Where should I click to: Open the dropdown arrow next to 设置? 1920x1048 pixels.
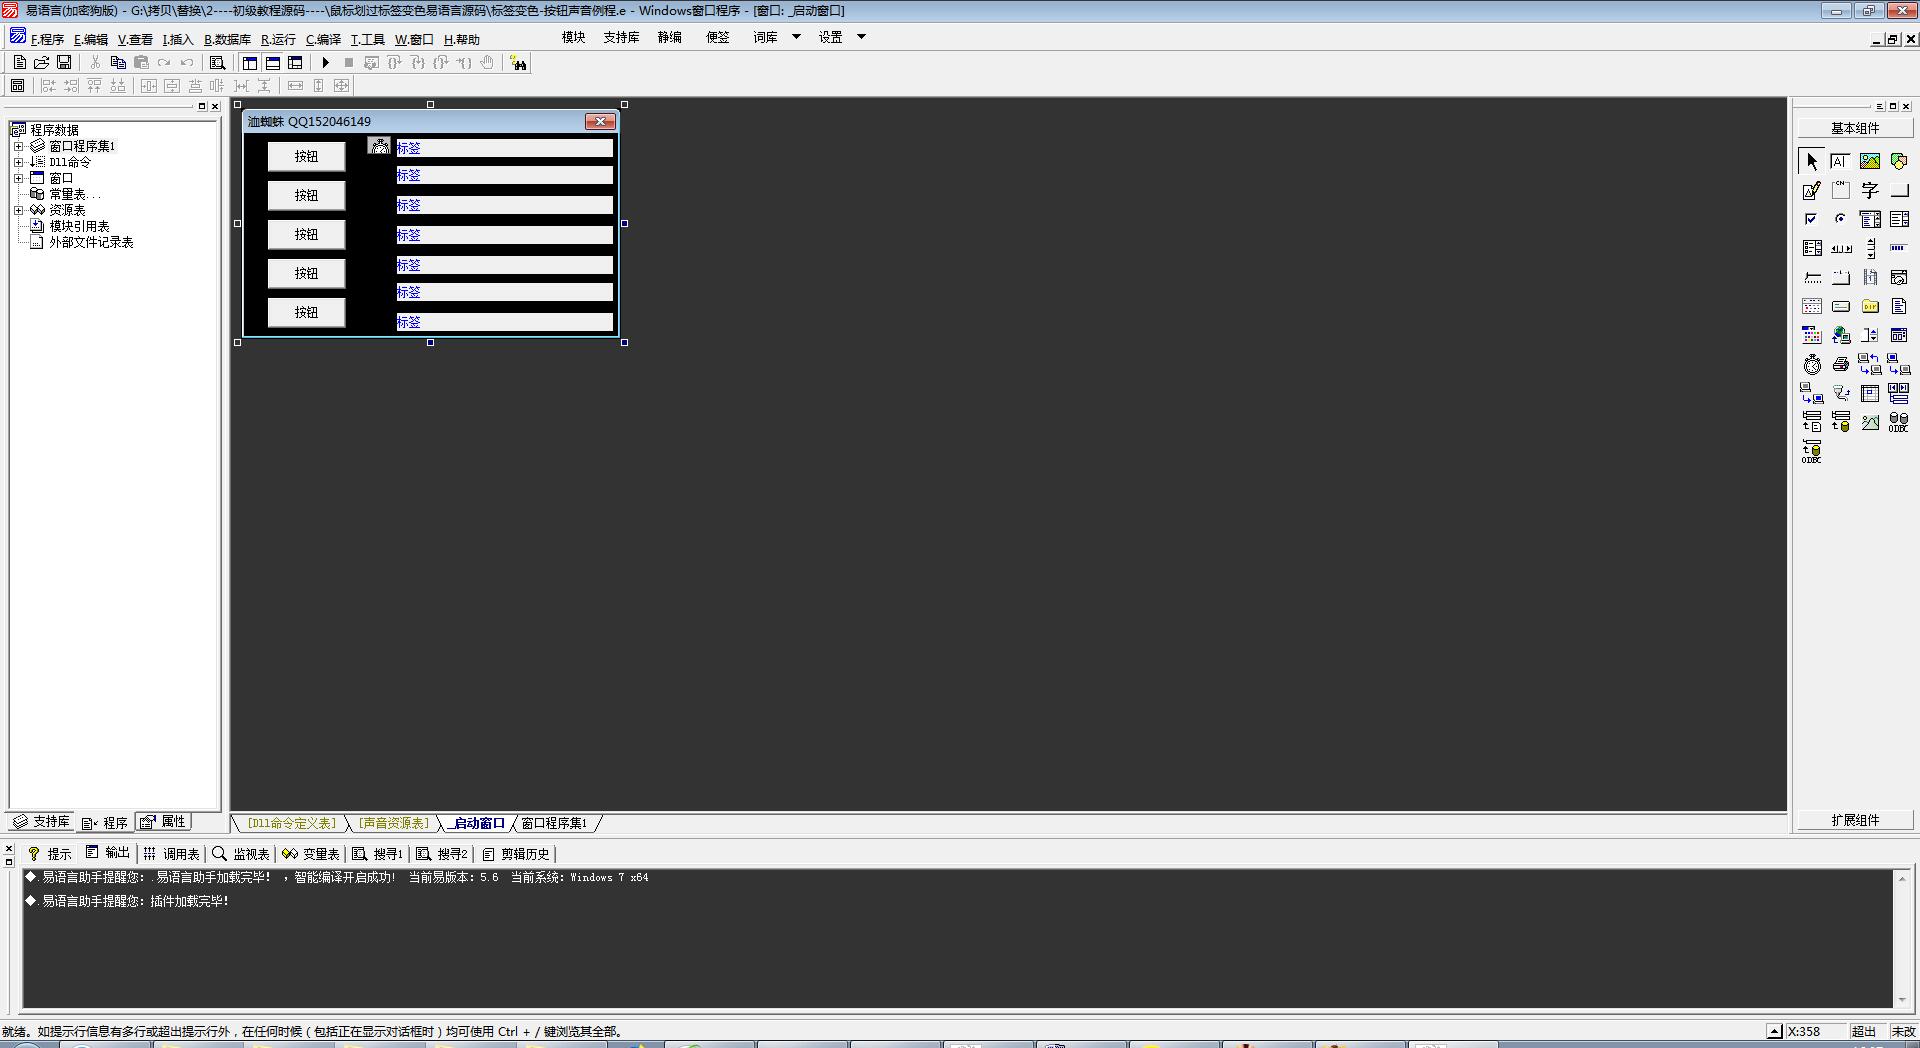(861, 37)
